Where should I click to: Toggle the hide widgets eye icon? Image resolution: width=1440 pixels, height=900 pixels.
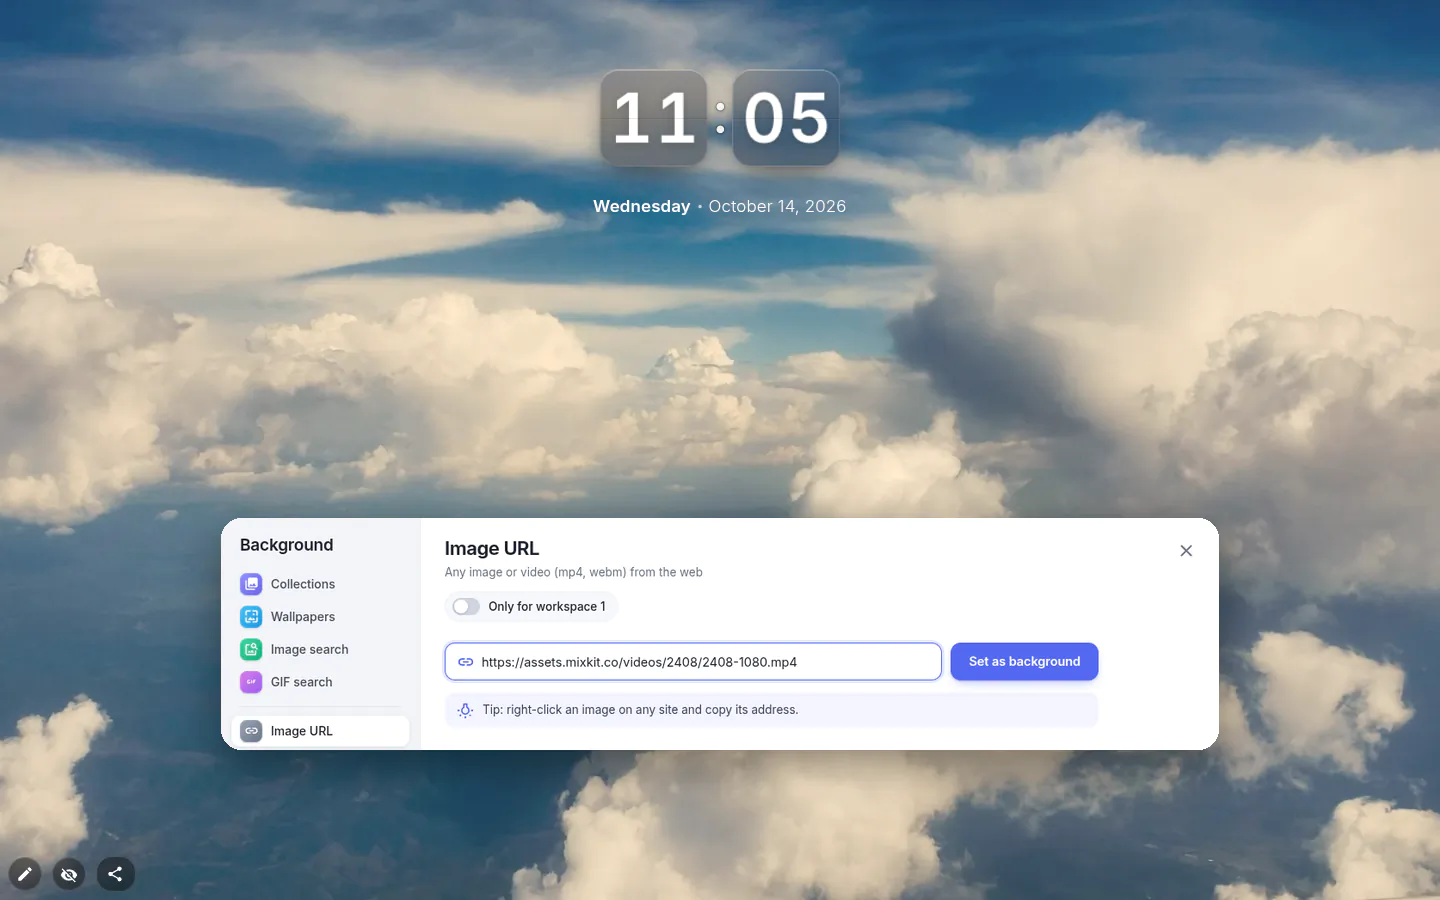[69, 874]
